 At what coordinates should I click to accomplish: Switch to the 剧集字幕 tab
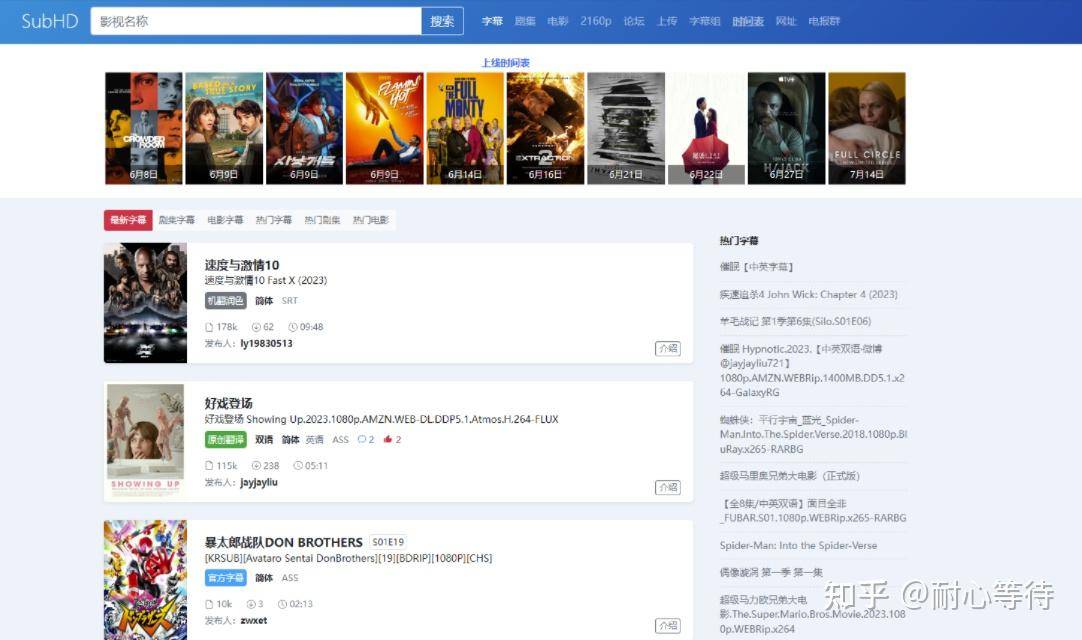pos(177,220)
